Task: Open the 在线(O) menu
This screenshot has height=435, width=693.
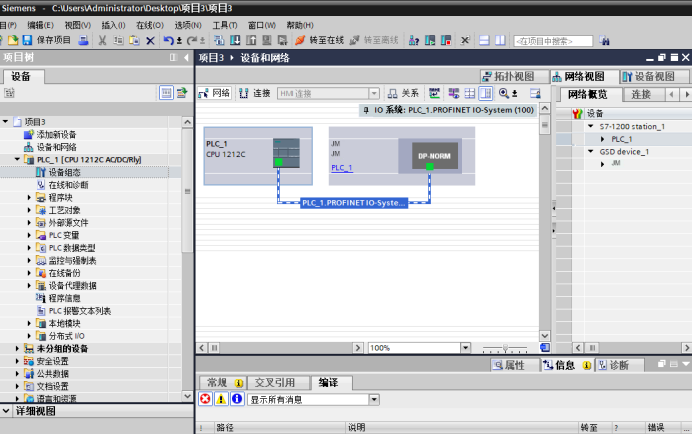Action: pyautogui.click(x=150, y=25)
